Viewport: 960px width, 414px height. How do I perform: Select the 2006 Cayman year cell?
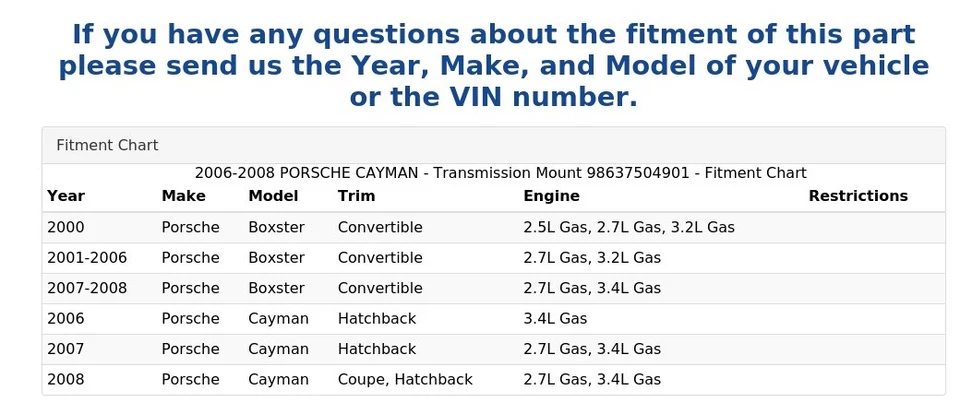[x=66, y=318]
